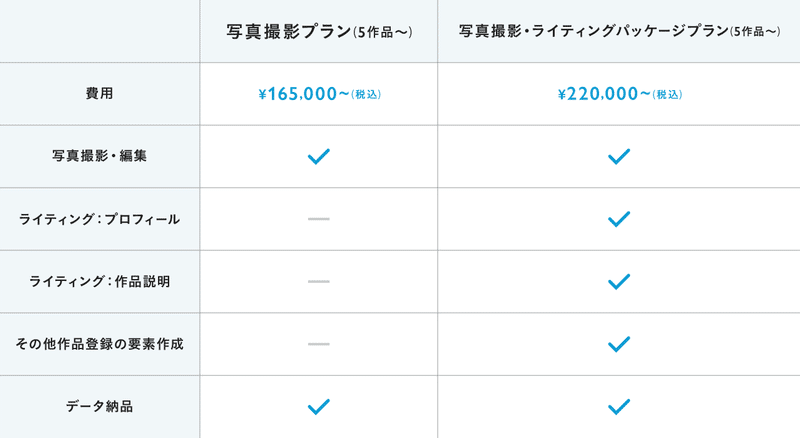Click the 費用 row label
The width and height of the screenshot is (800, 438).
tap(99, 93)
